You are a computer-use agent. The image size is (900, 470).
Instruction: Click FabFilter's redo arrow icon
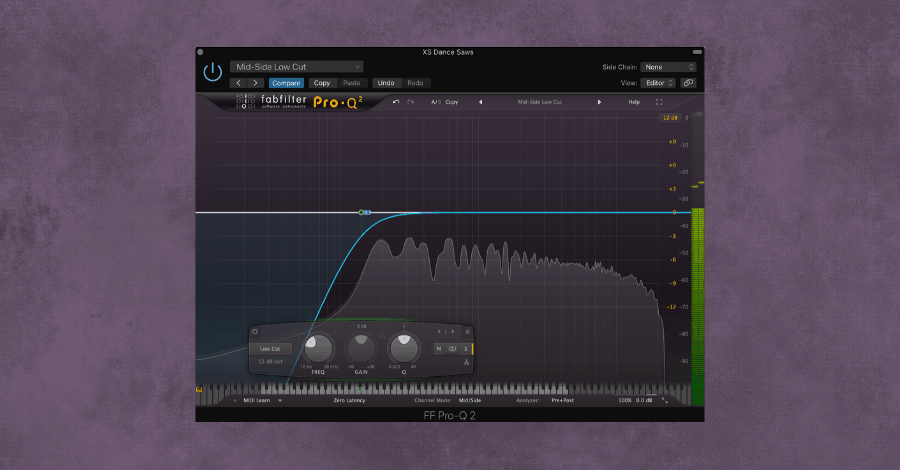[x=410, y=102]
